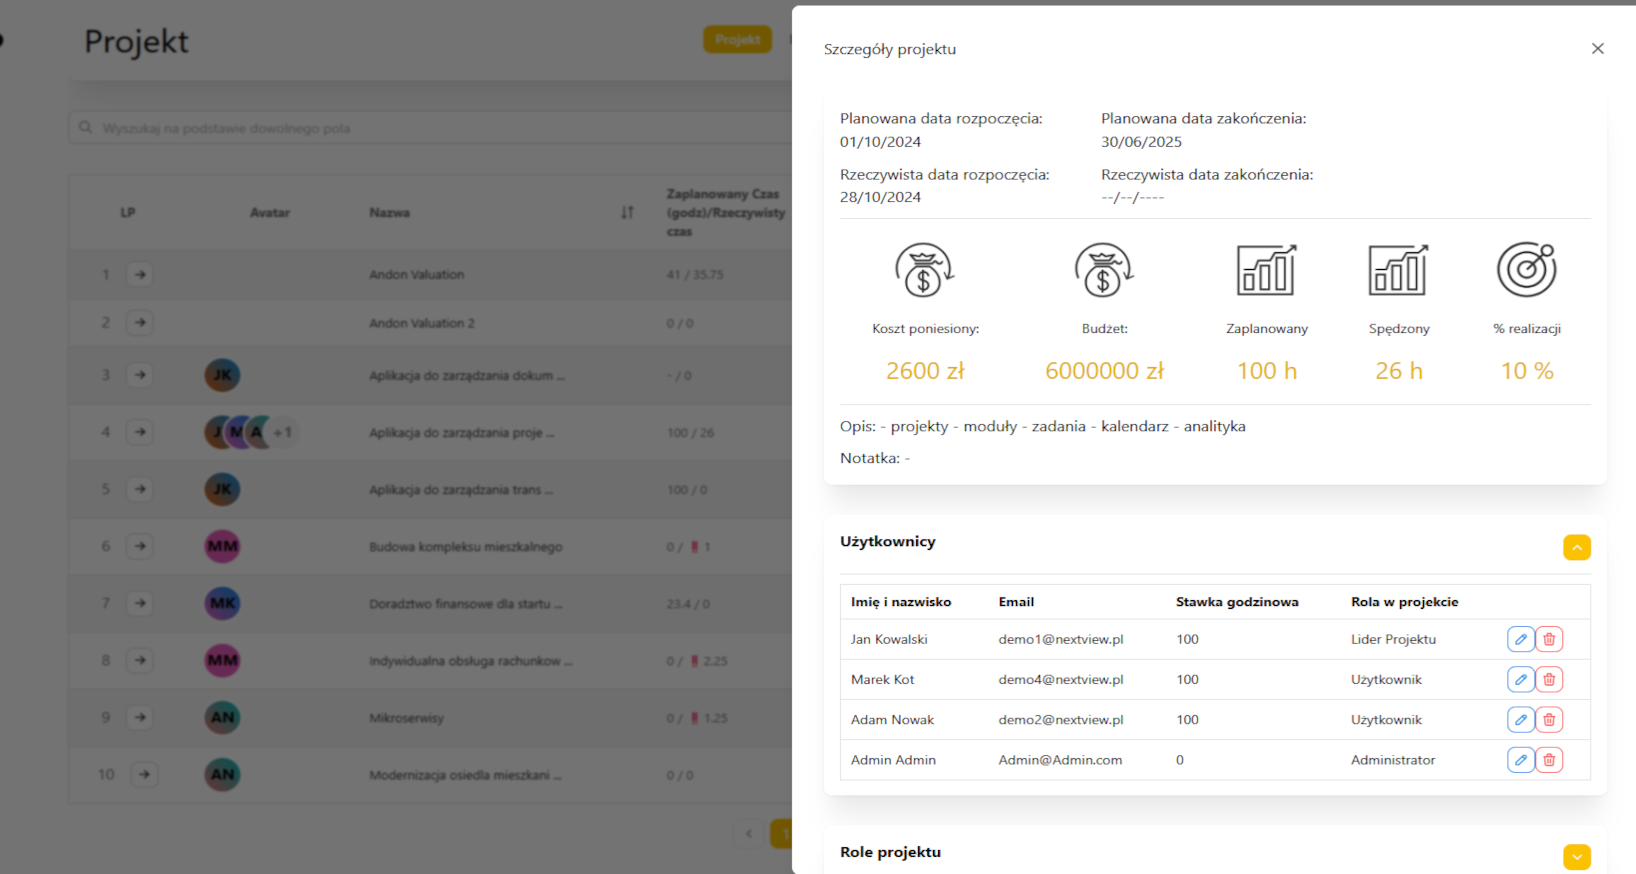Close the Szczegóły projektu panel
1636x874 pixels.
pyautogui.click(x=1597, y=48)
